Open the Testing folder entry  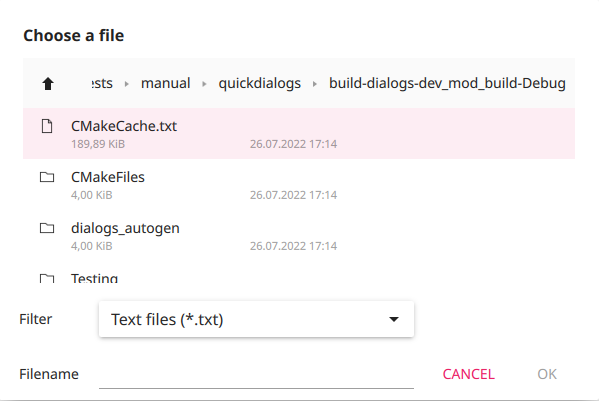(299, 273)
